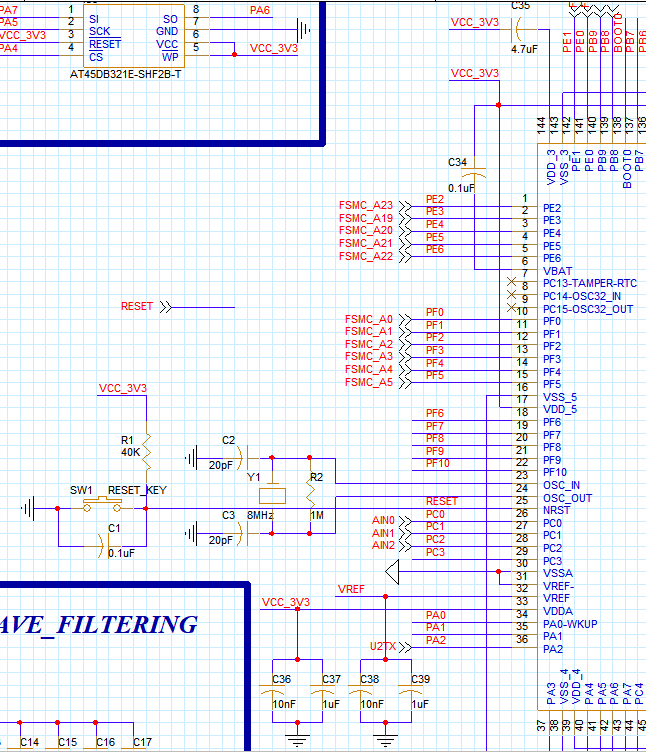Click ground symbol left of C2
Screen dimensions: 646x752
[x=191, y=458]
